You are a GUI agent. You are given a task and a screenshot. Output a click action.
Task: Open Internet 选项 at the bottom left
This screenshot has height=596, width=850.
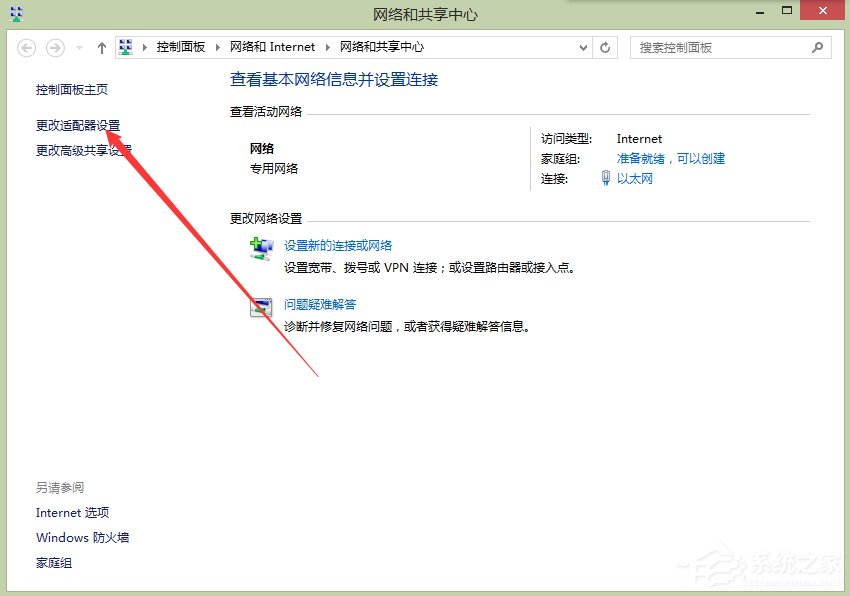72,512
